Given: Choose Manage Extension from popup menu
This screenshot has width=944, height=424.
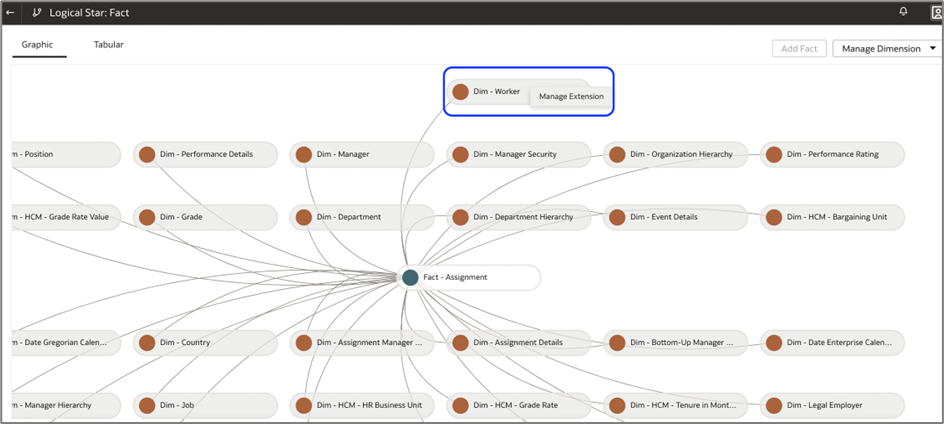Looking at the screenshot, I should click(571, 96).
